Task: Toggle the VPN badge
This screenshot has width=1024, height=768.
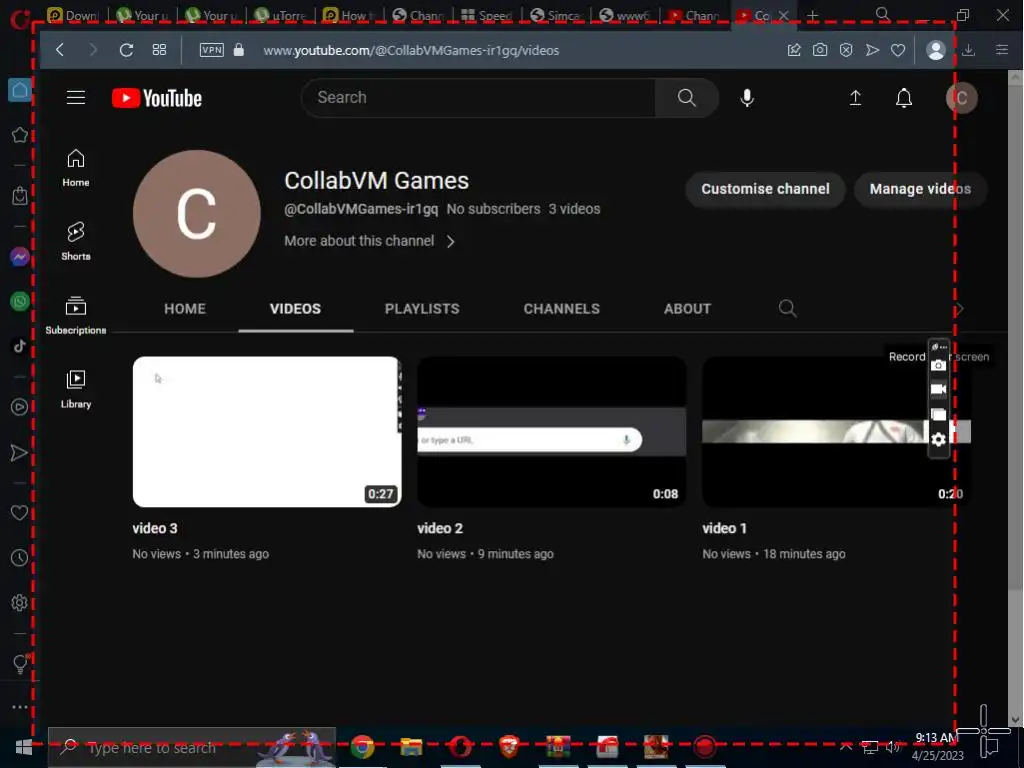Action: (212, 50)
